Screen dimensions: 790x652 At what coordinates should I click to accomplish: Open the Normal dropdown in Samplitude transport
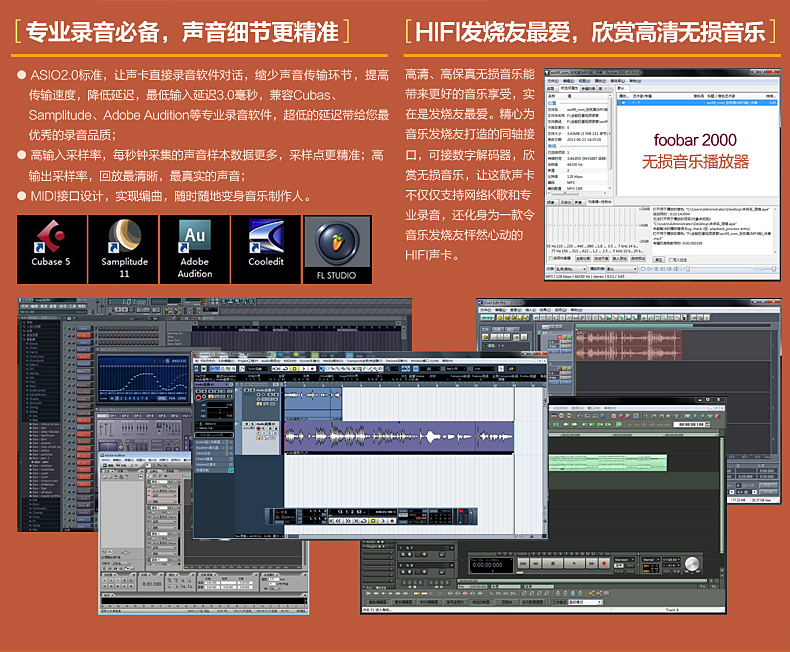coord(650,560)
